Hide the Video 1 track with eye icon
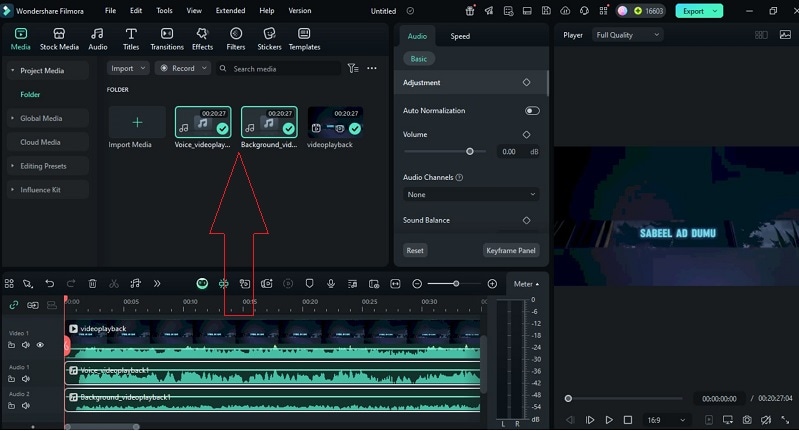799x431 pixels. tap(40, 345)
